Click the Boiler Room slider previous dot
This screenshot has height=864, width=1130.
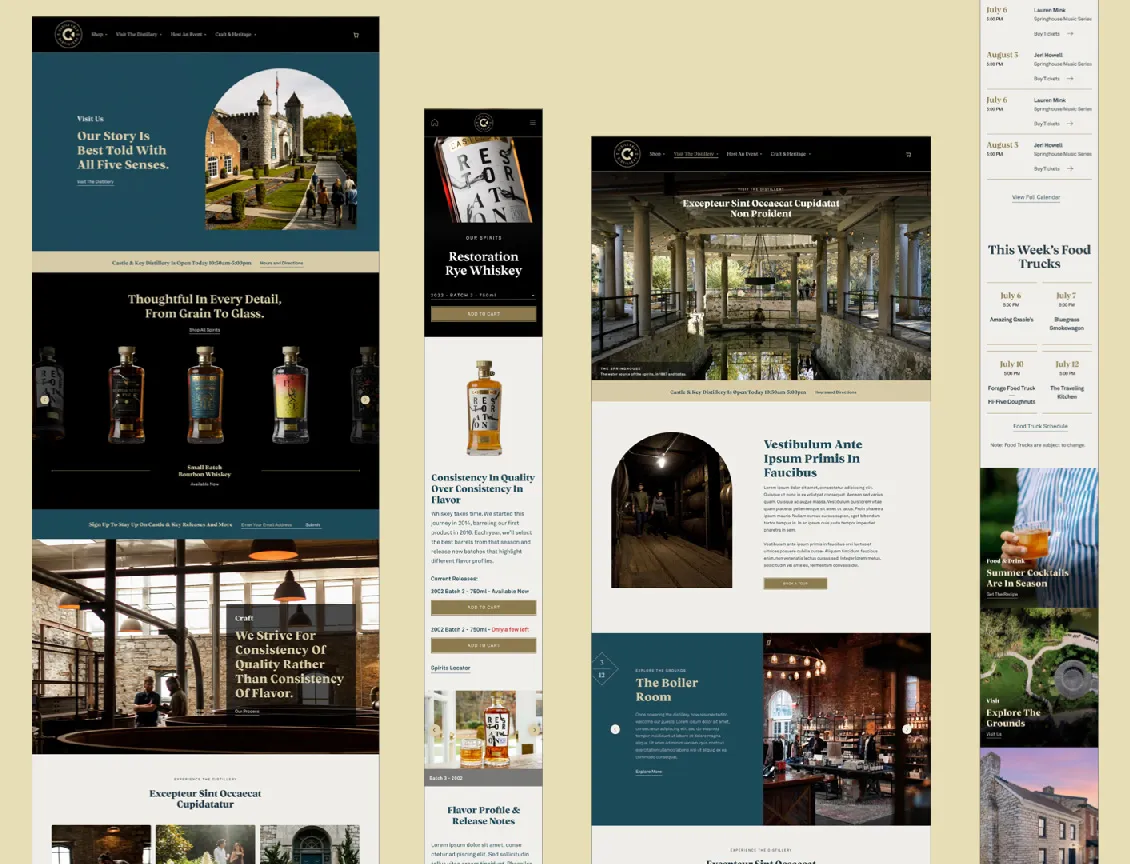[x=615, y=729]
